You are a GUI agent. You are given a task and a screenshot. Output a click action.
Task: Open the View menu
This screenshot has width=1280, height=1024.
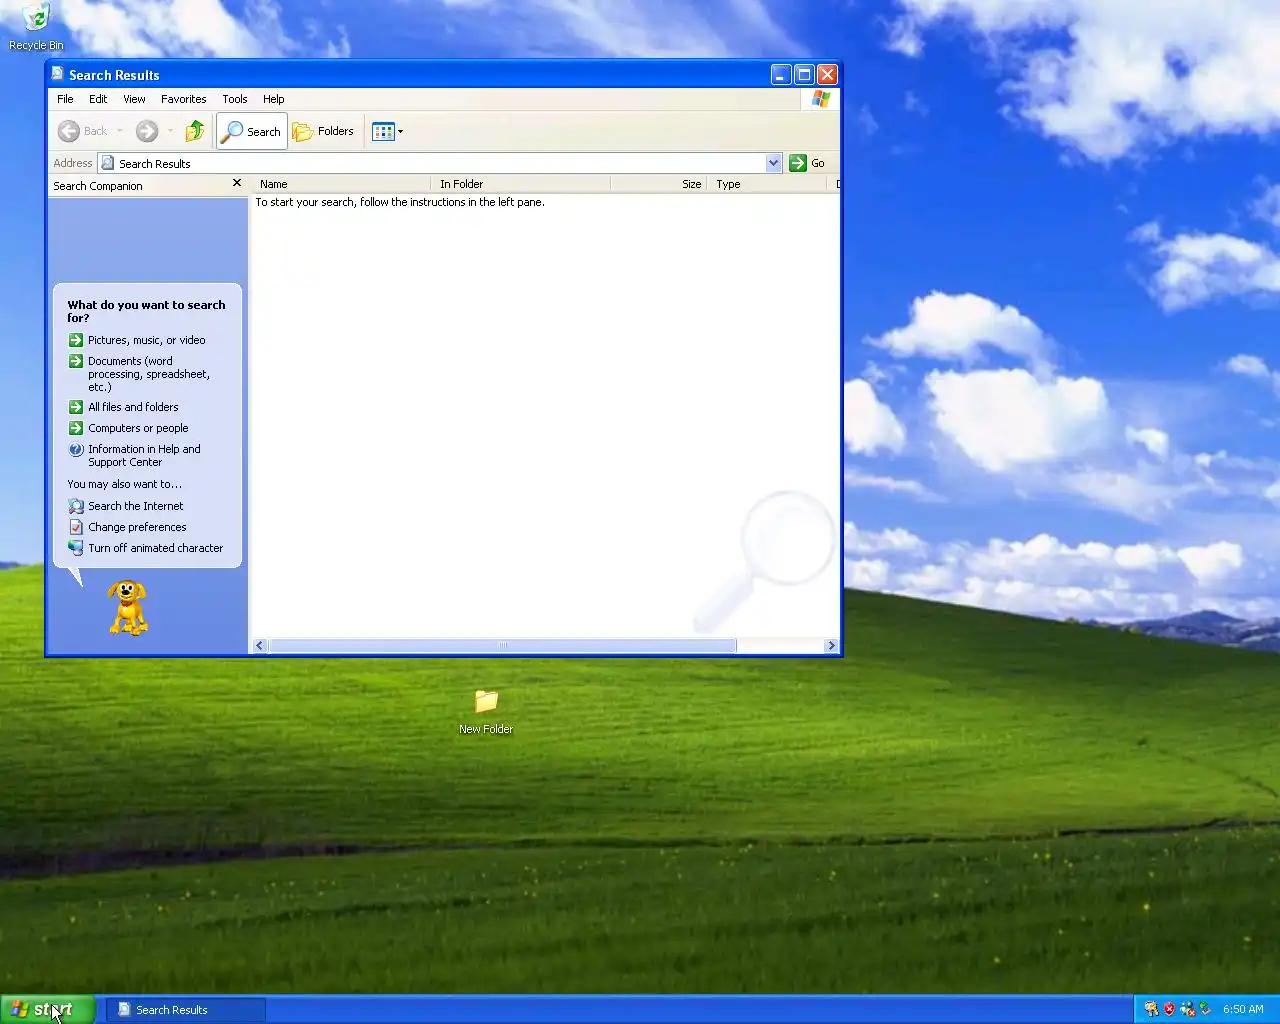pyautogui.click(x=134, y=99)
